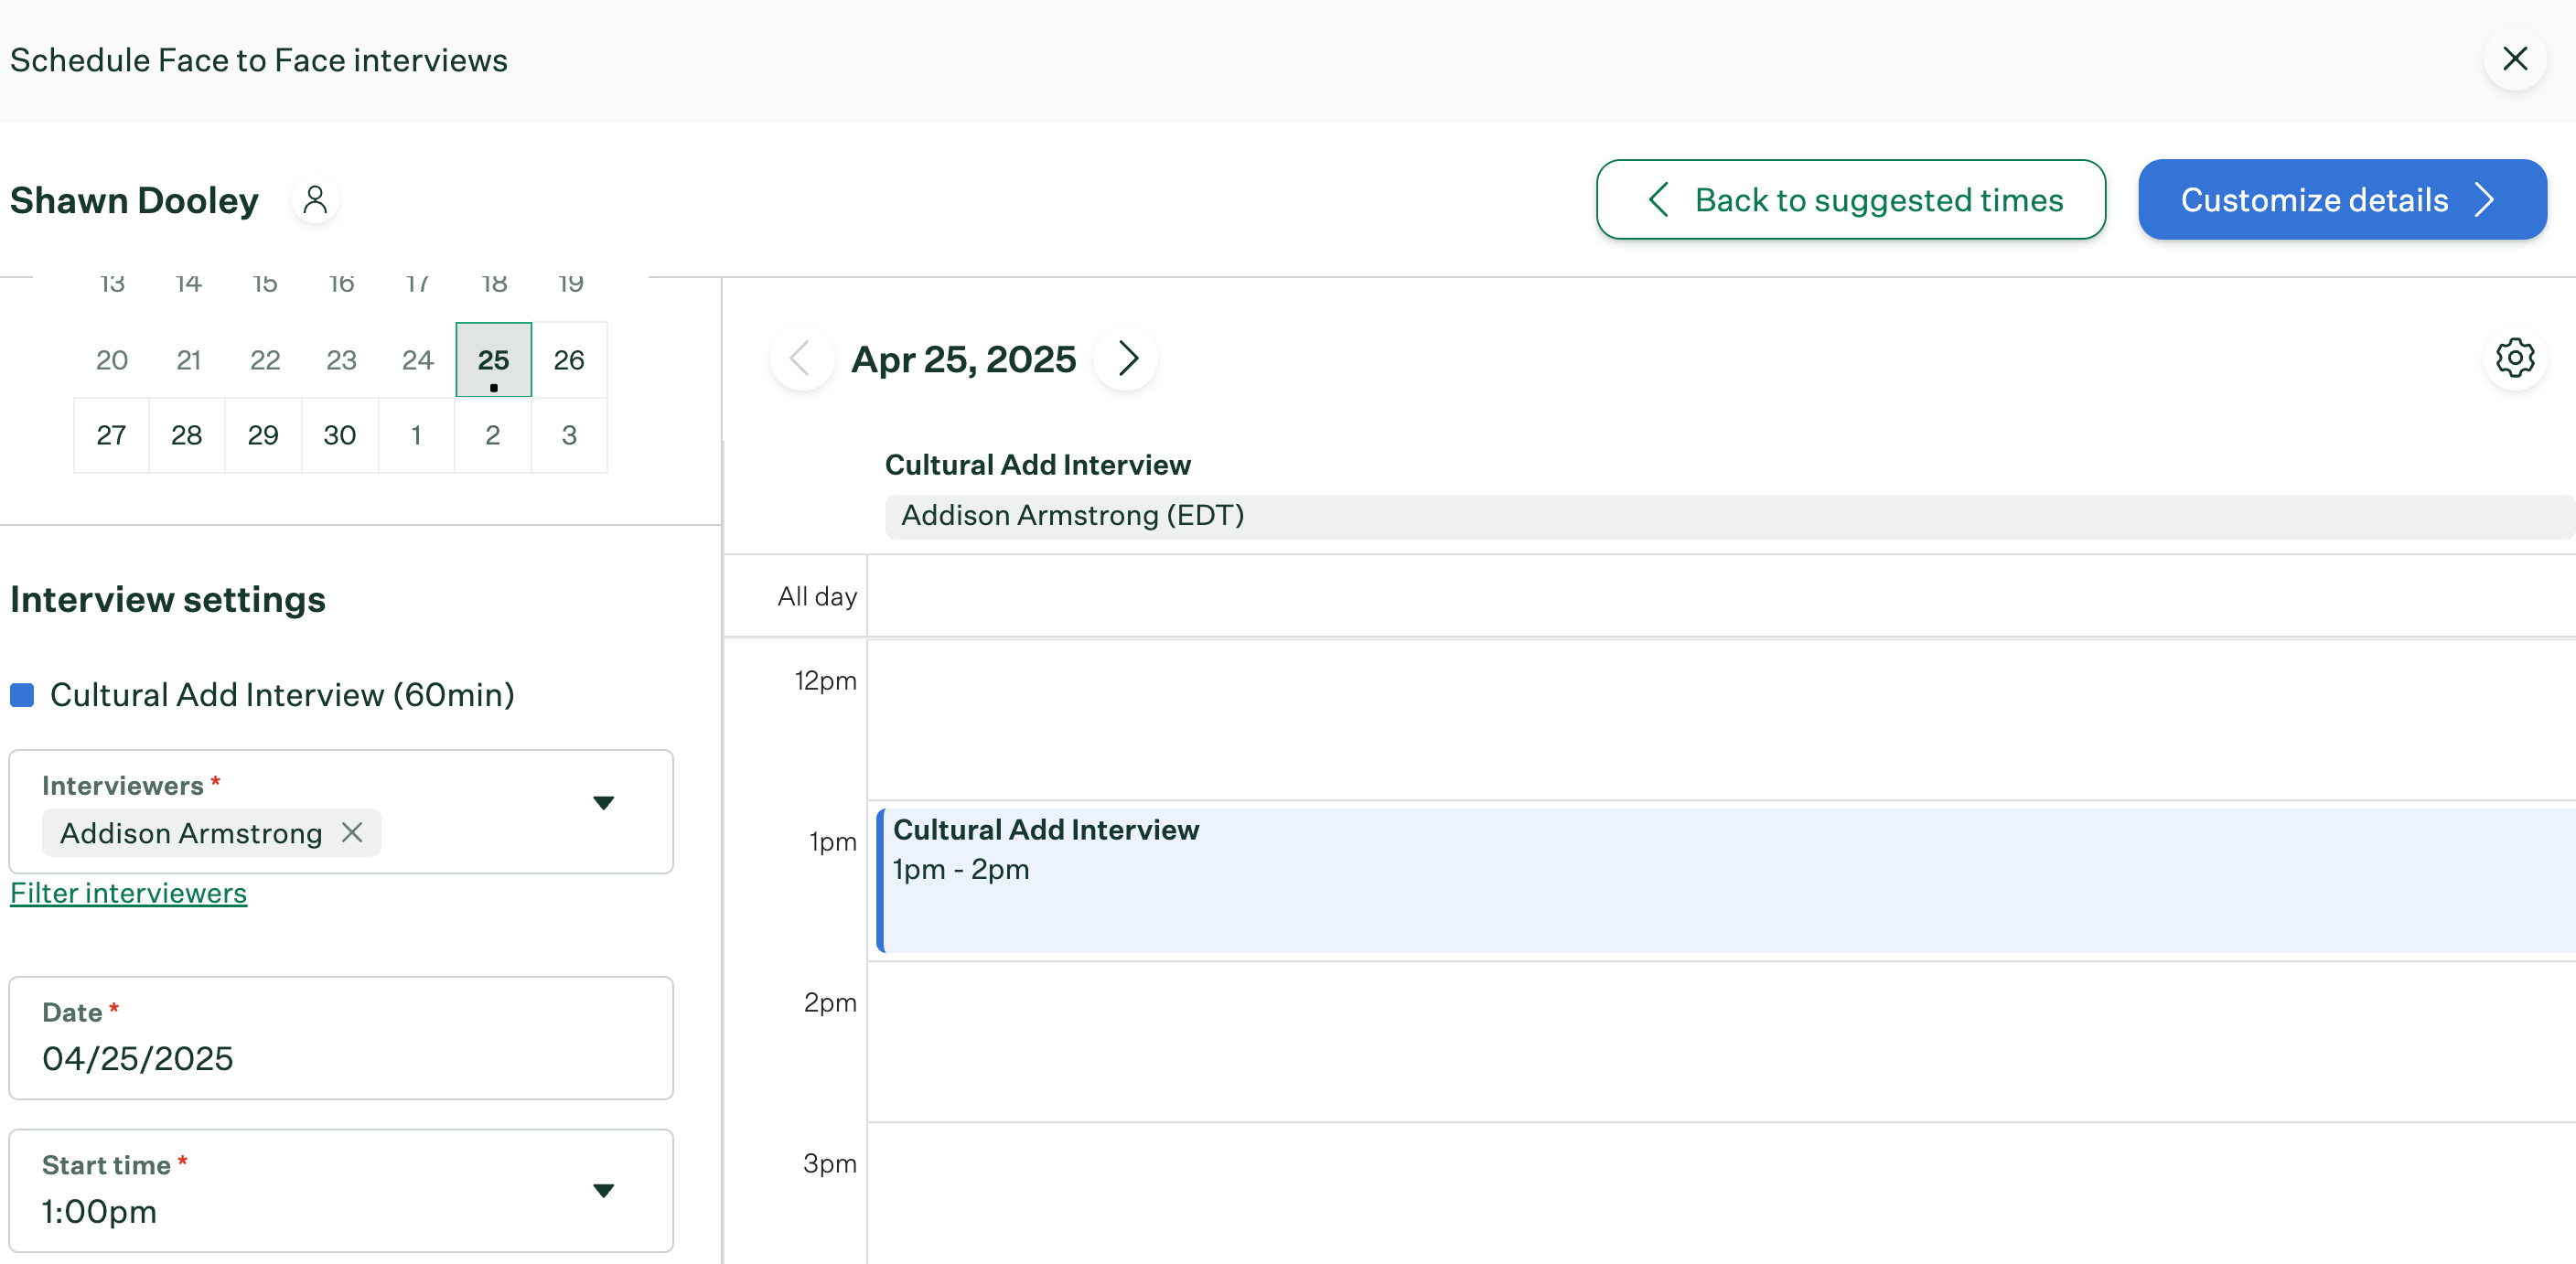2576x1264 pixels.
Task: Select date 23 in mini calendar
Action: 341,360
